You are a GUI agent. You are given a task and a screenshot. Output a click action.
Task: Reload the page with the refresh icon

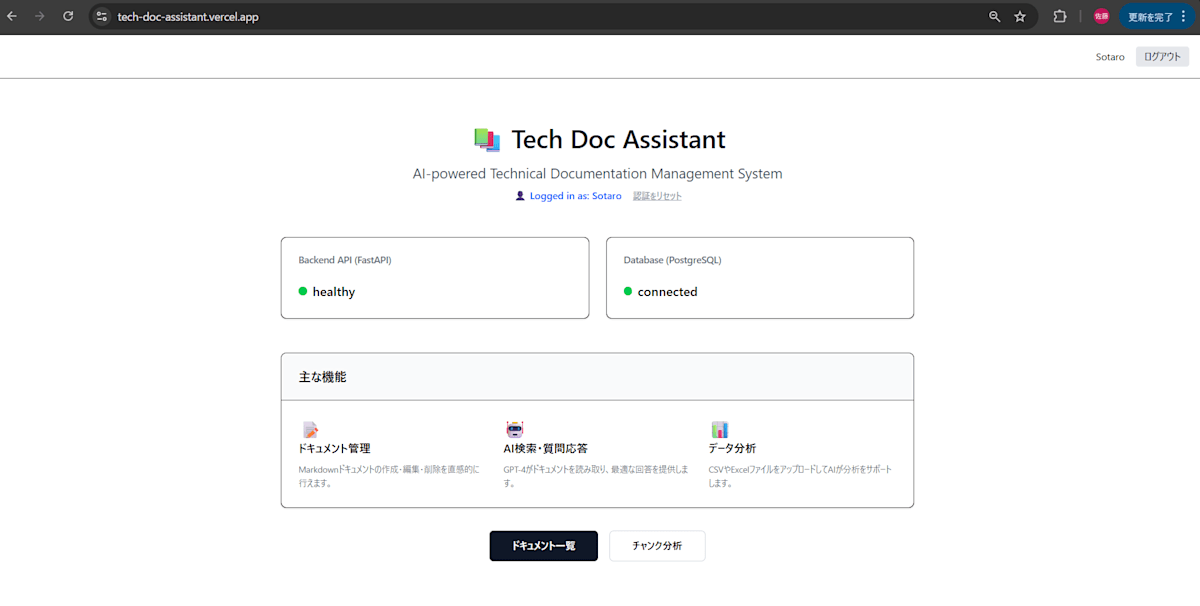68,16
